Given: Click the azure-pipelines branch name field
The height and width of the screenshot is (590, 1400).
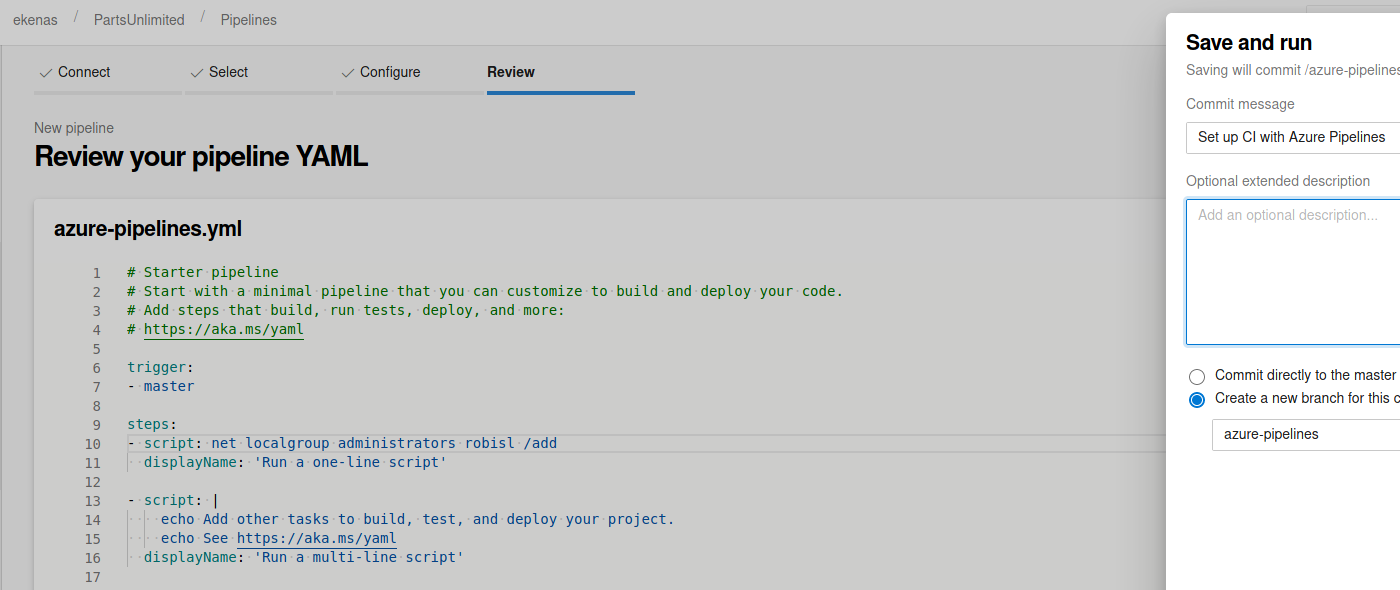Looking at the screenshot, I should (1306, 434).
